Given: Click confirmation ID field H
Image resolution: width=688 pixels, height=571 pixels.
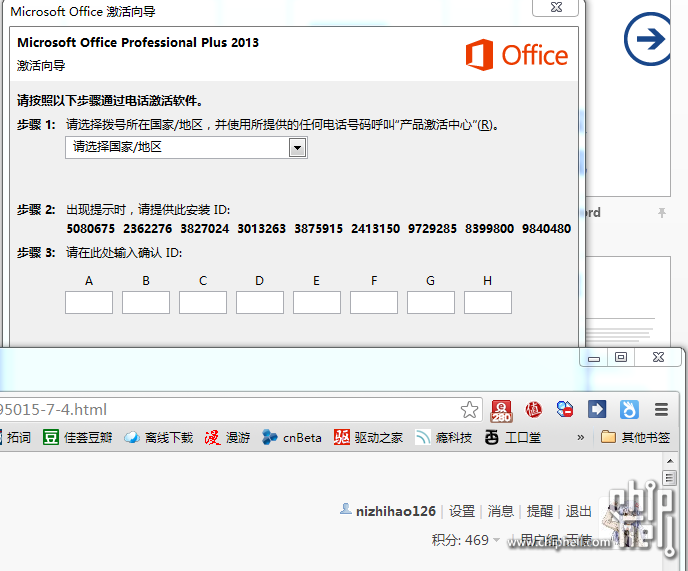Looking at the screenshot, I should [x=488, y=302].
